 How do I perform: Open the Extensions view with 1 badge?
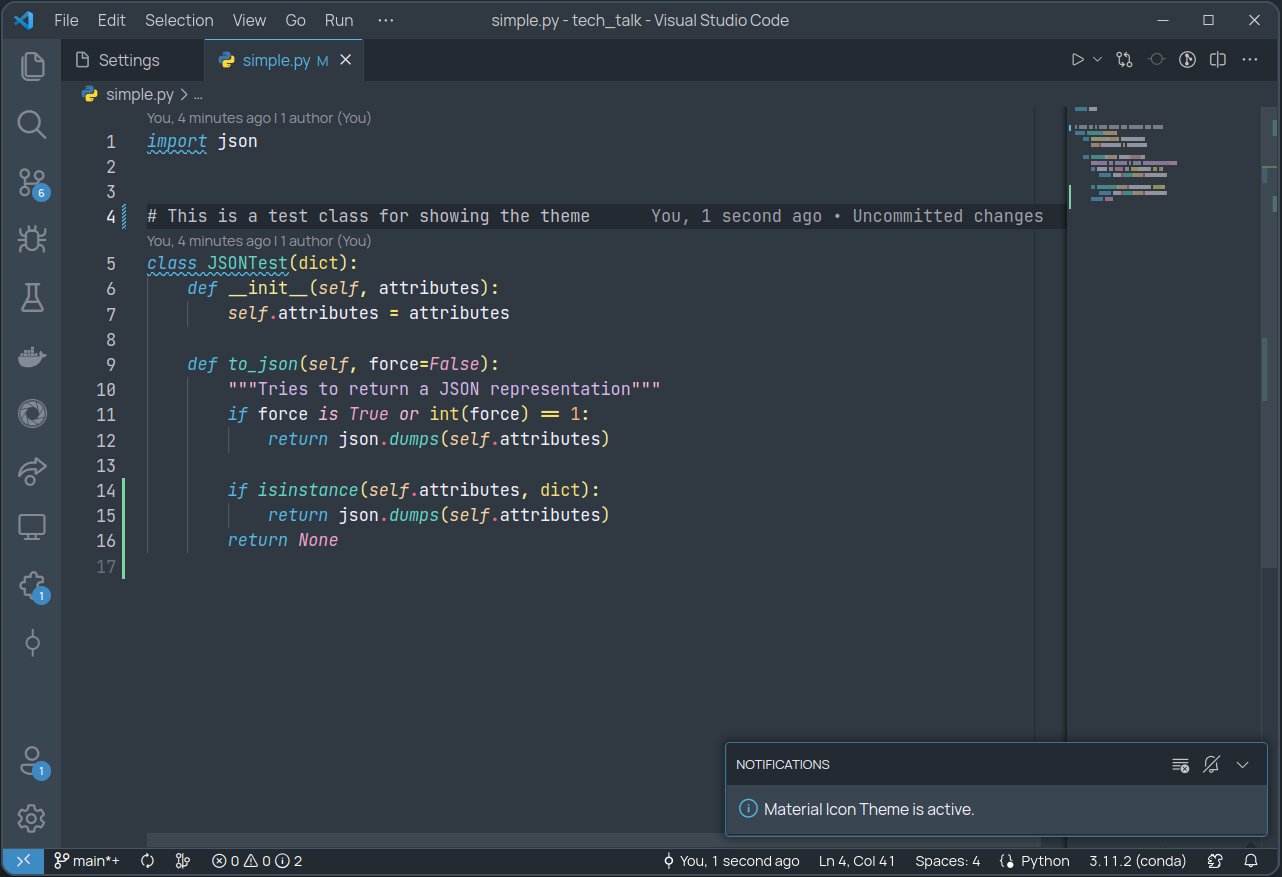[32, 586]
